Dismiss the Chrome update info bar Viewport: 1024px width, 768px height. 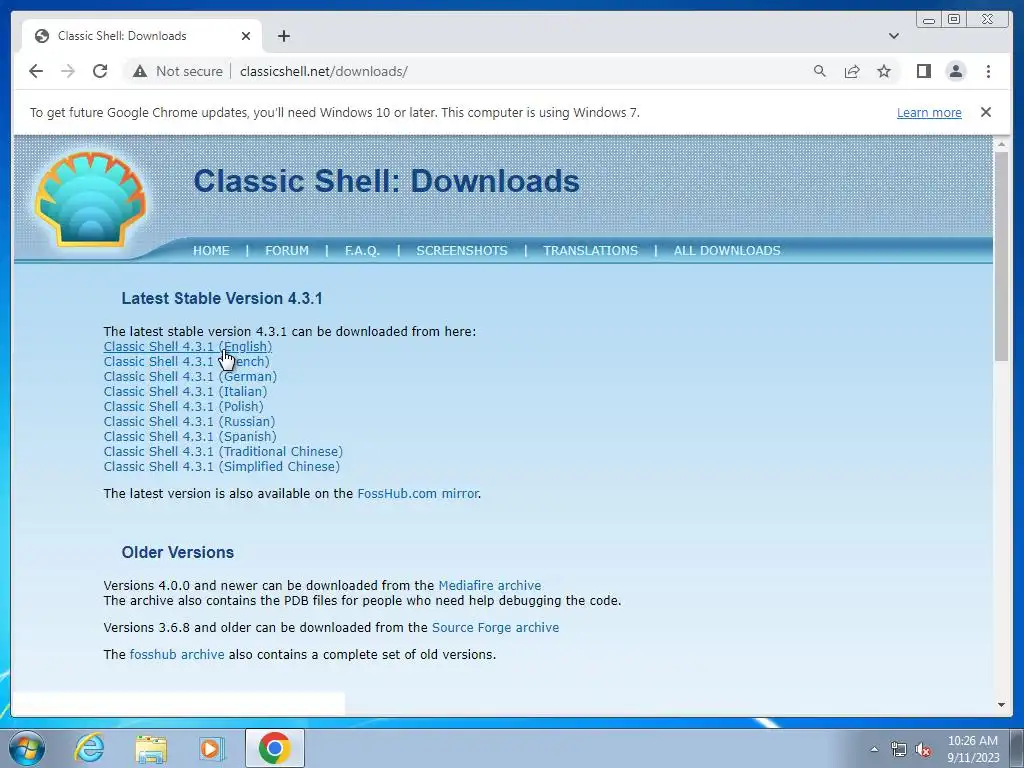[x=986, y=112]
